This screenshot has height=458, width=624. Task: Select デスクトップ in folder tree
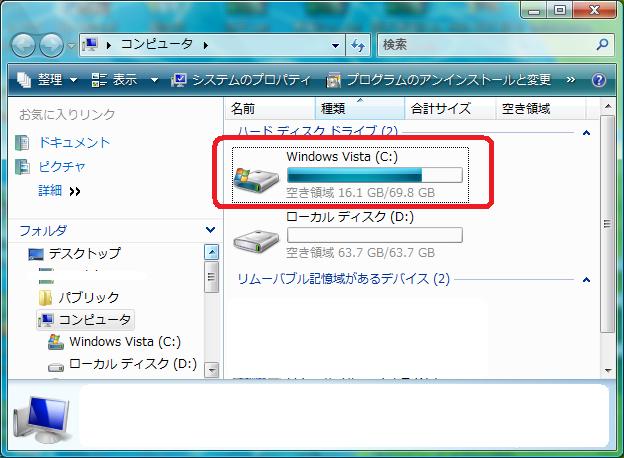(x=85, y=253)
